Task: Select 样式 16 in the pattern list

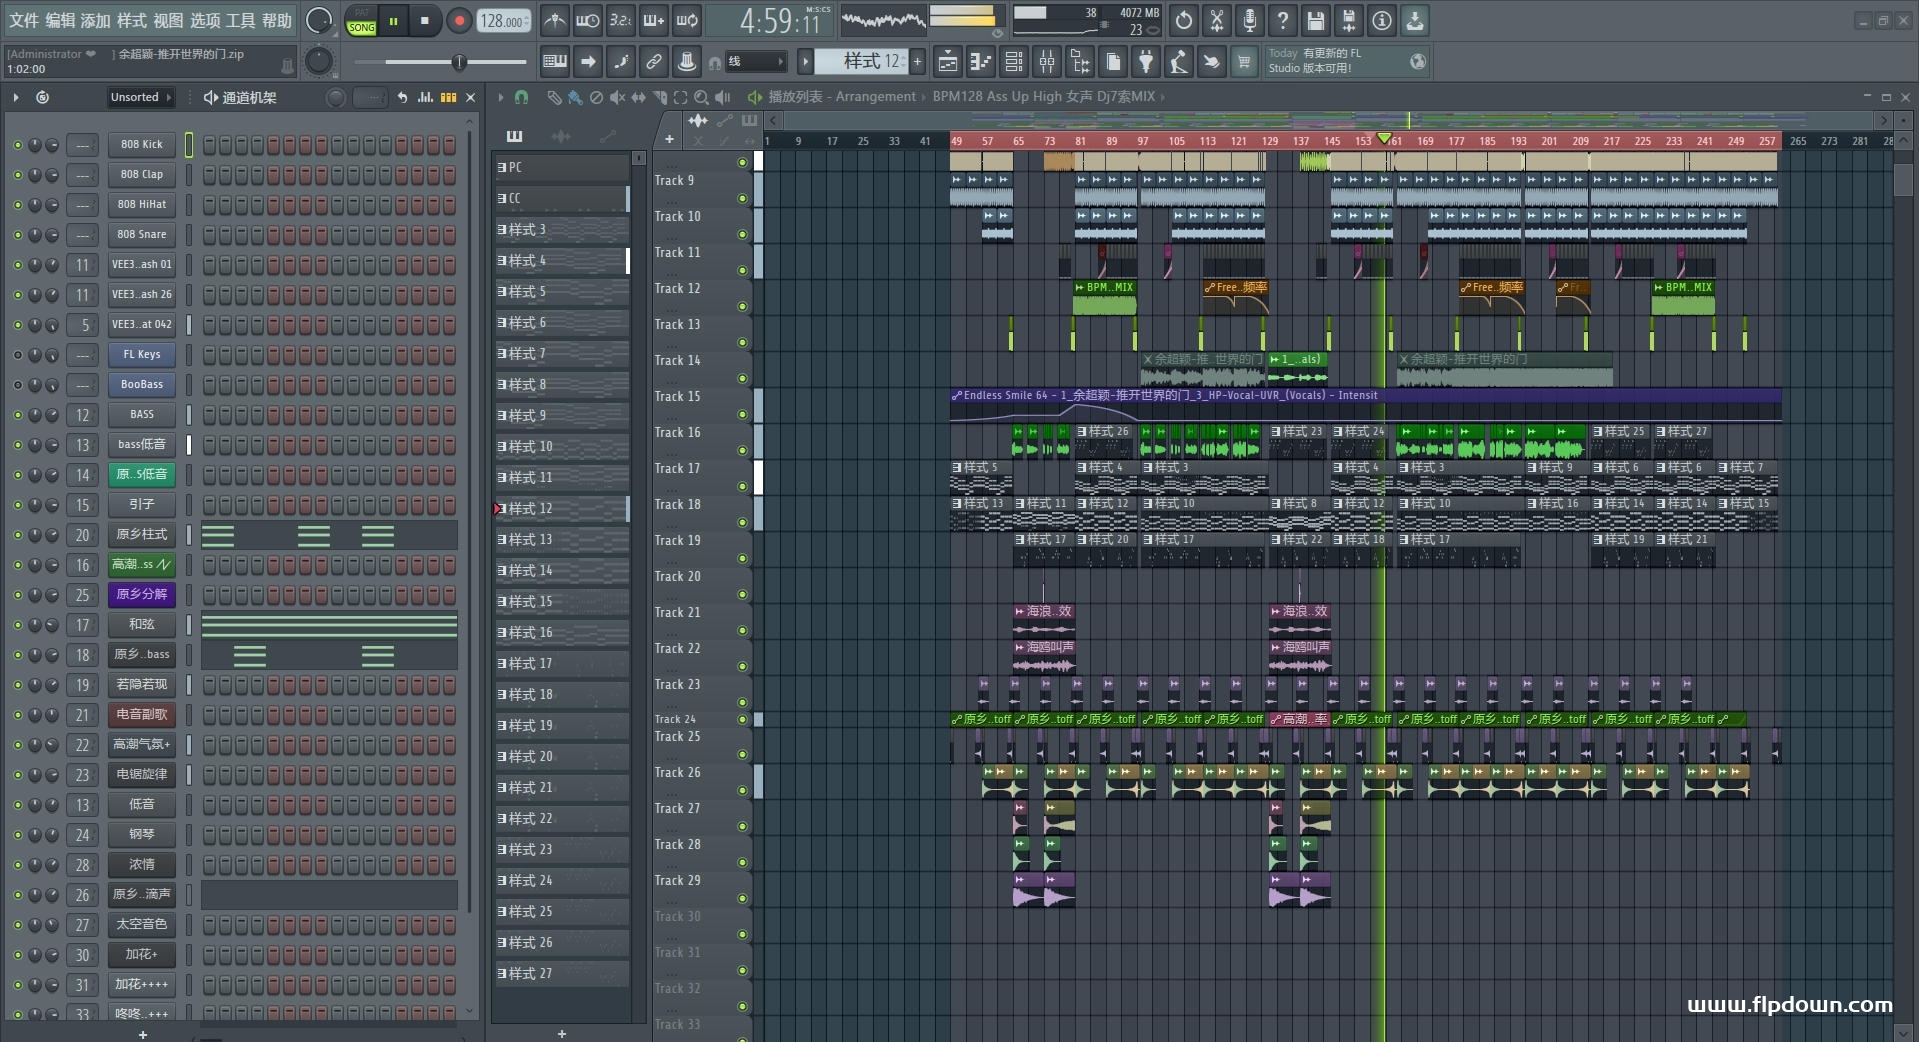Action: coord(562,633)
